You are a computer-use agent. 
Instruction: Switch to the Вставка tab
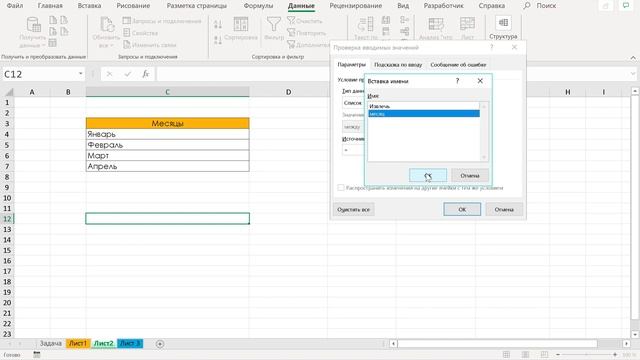click(x=89, y=6)
